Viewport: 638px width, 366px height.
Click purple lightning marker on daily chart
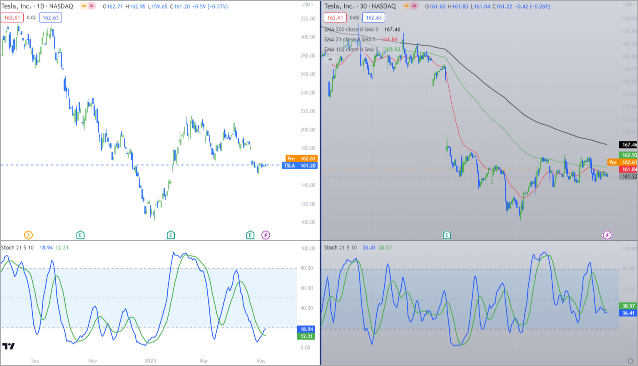[265, 235]
